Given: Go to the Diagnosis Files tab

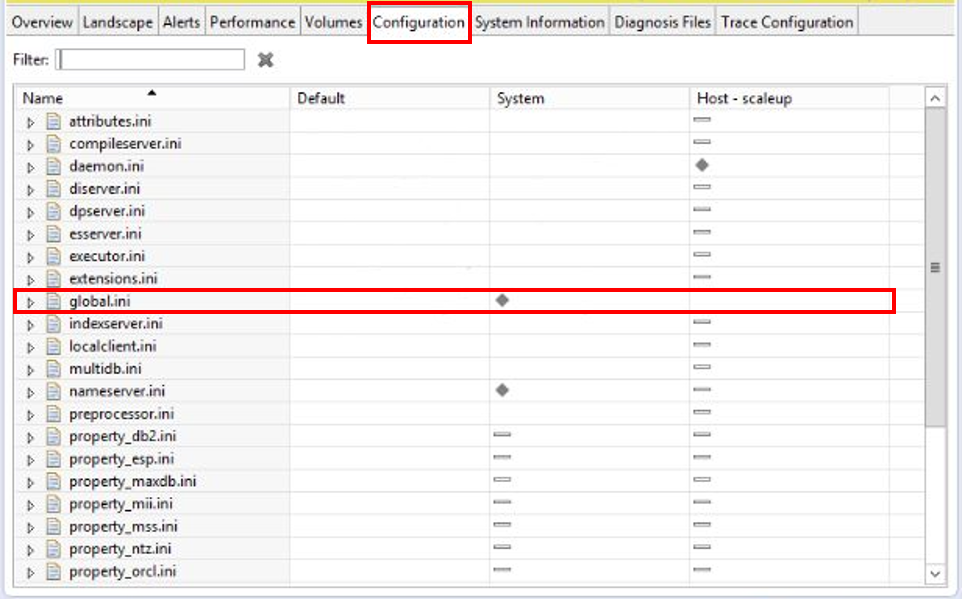Looking at the screenshot, I should click(662, 22).
